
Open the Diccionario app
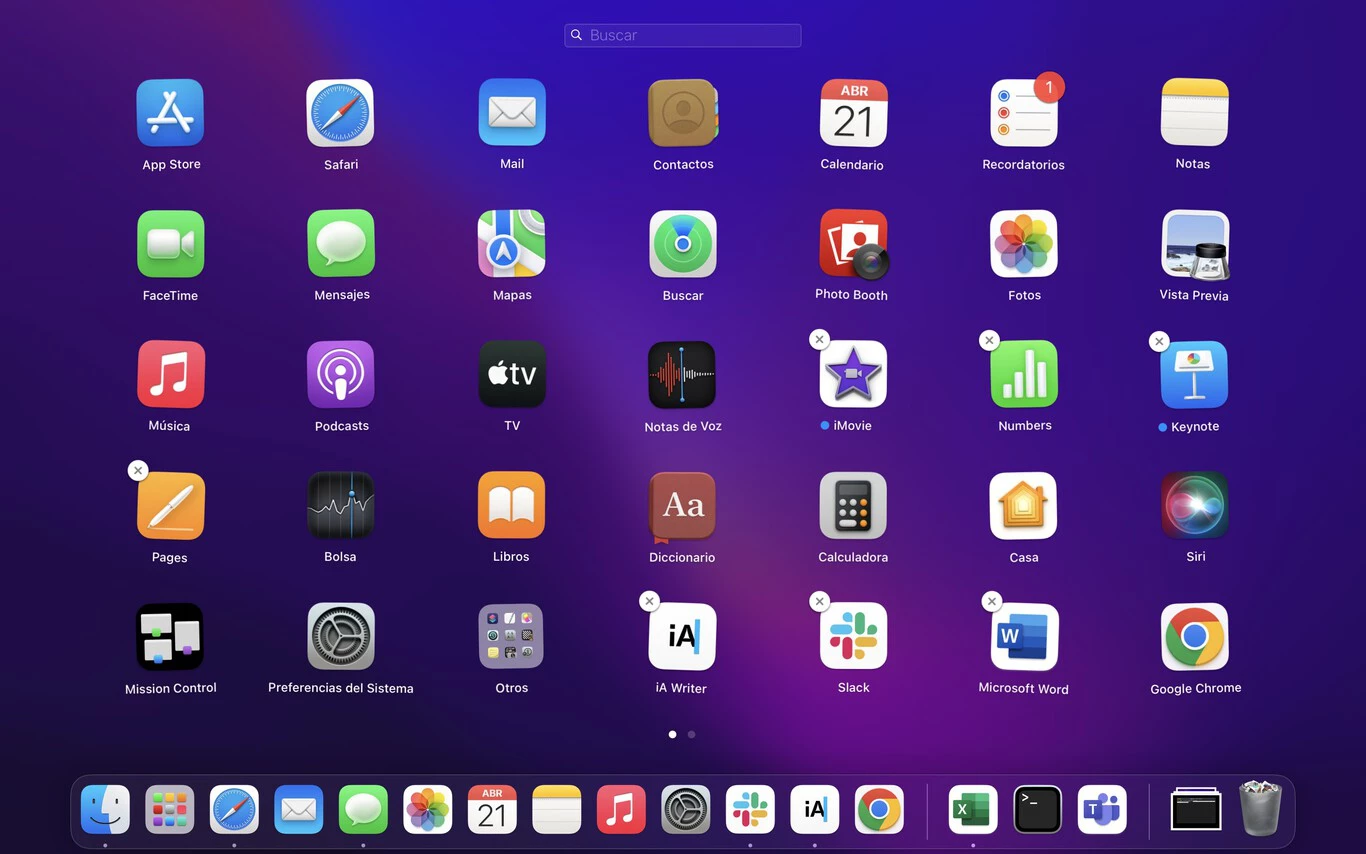(x=683, y=506)
